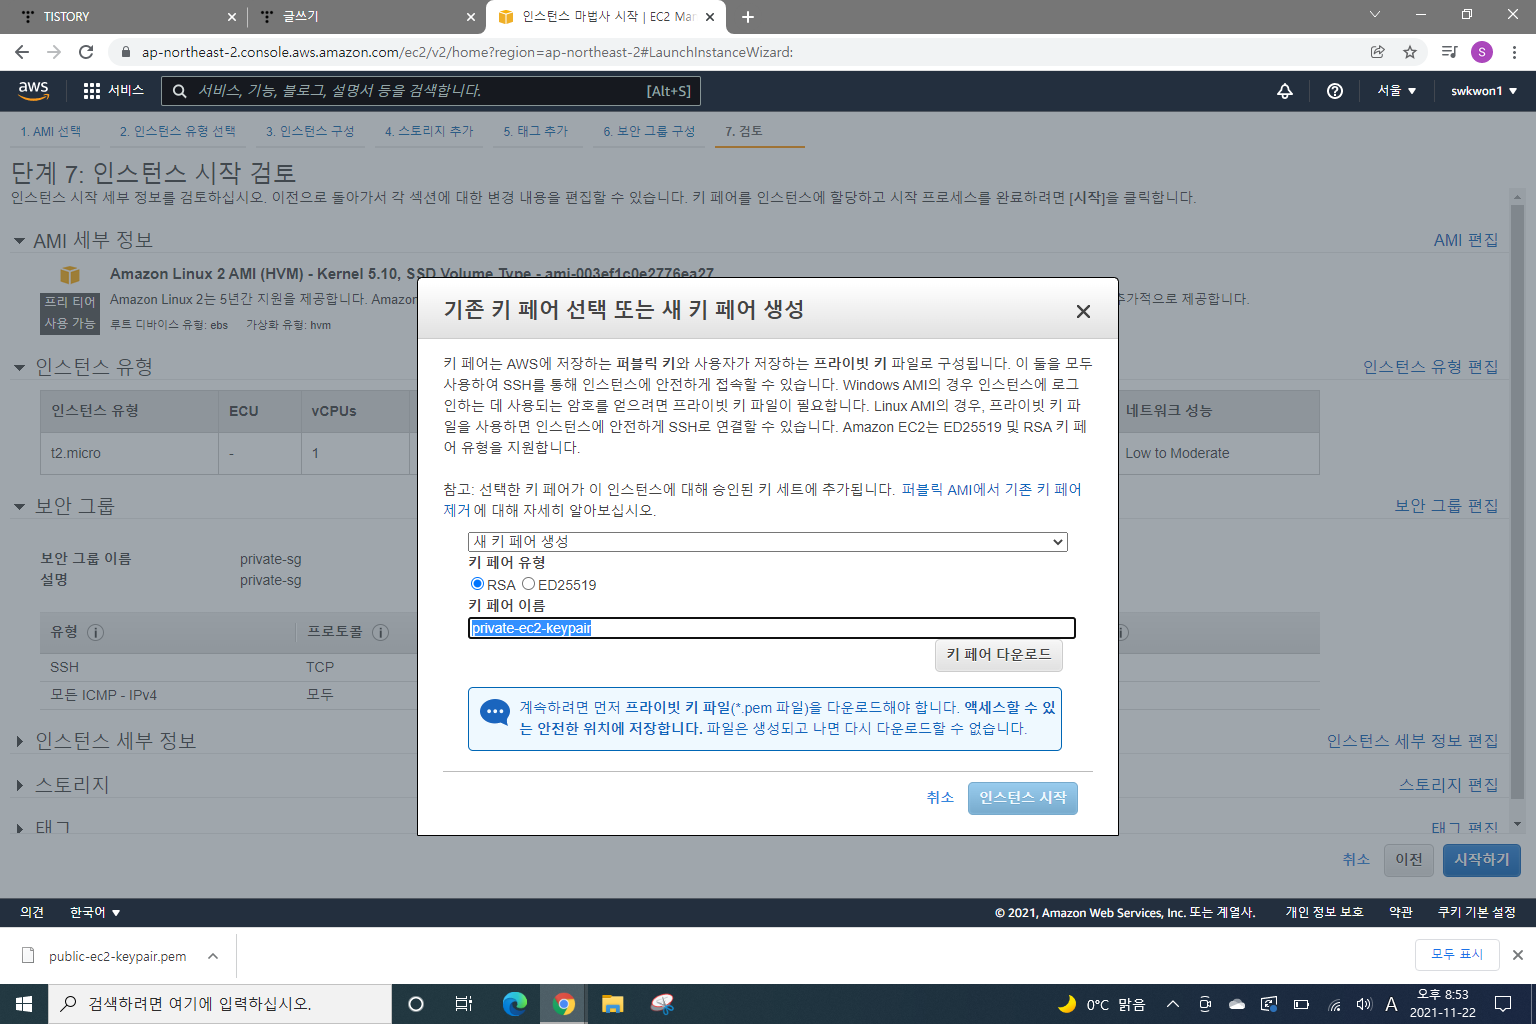Click the info icon next to 프로토콜 column
The width and height of the screenshot is (1536, 1024).
tap(380, 633)
